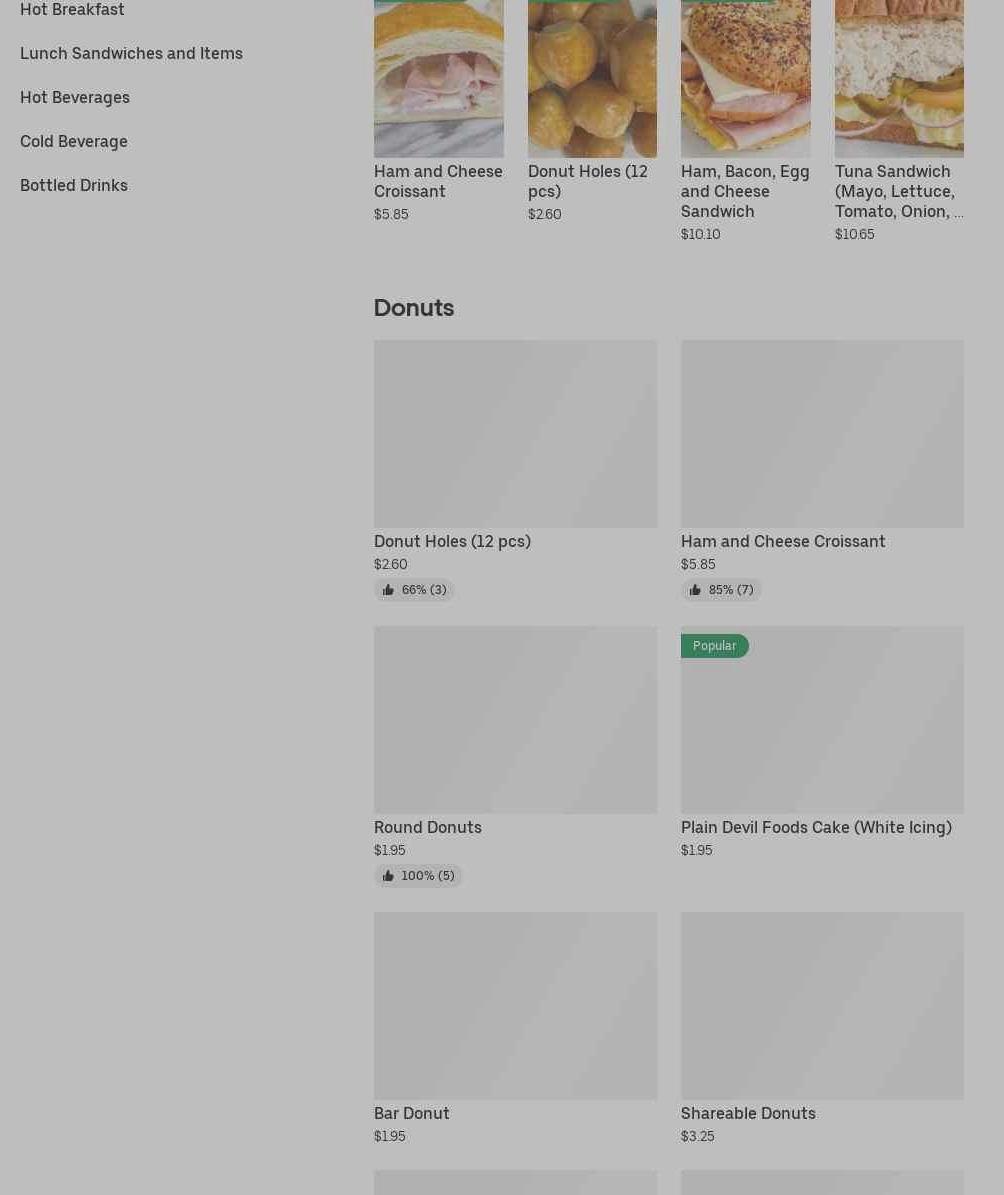Open featured Donut Holes photo card
Image resolution: width=1004 pixels, height=1195 pixels.
[x=592, y=78]
